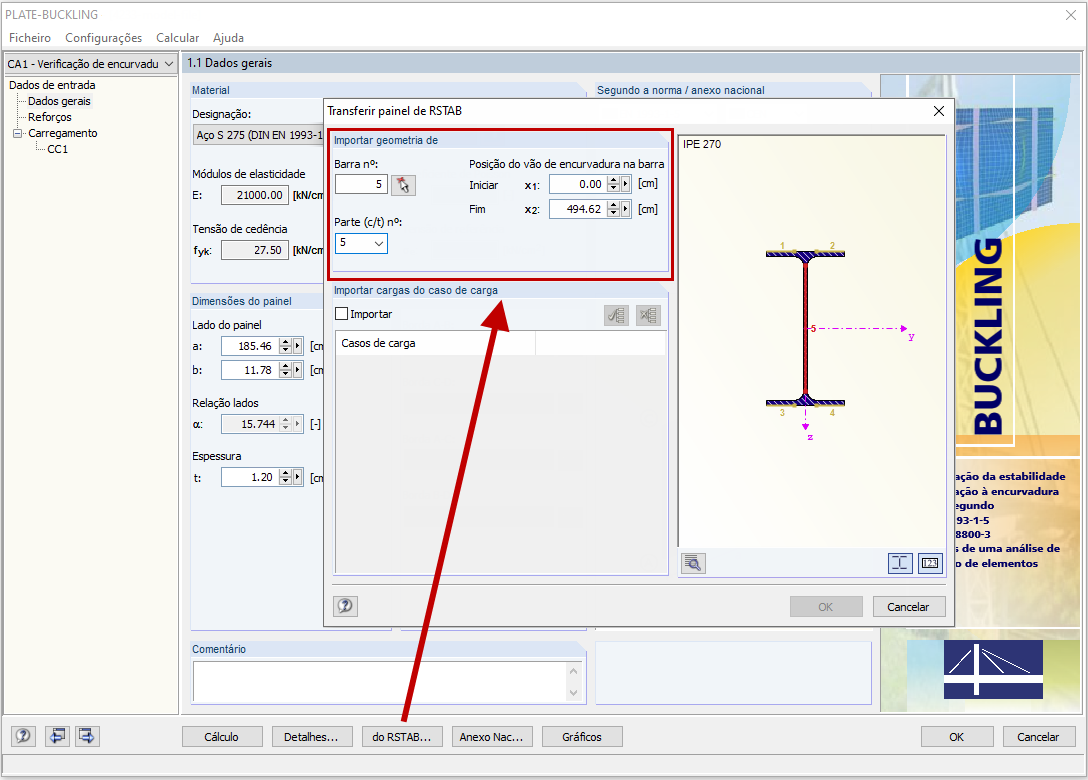The width and height of the screenshot is (1088, 780).
Task: Click the select all load cases icon
Action: click(x=616, y=316)
